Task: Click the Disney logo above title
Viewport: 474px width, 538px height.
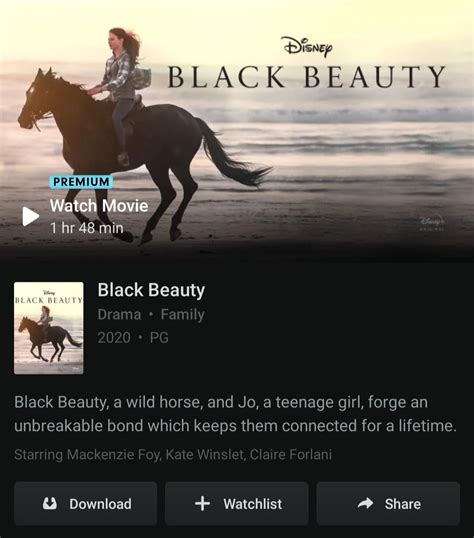Action: point(307,46)
